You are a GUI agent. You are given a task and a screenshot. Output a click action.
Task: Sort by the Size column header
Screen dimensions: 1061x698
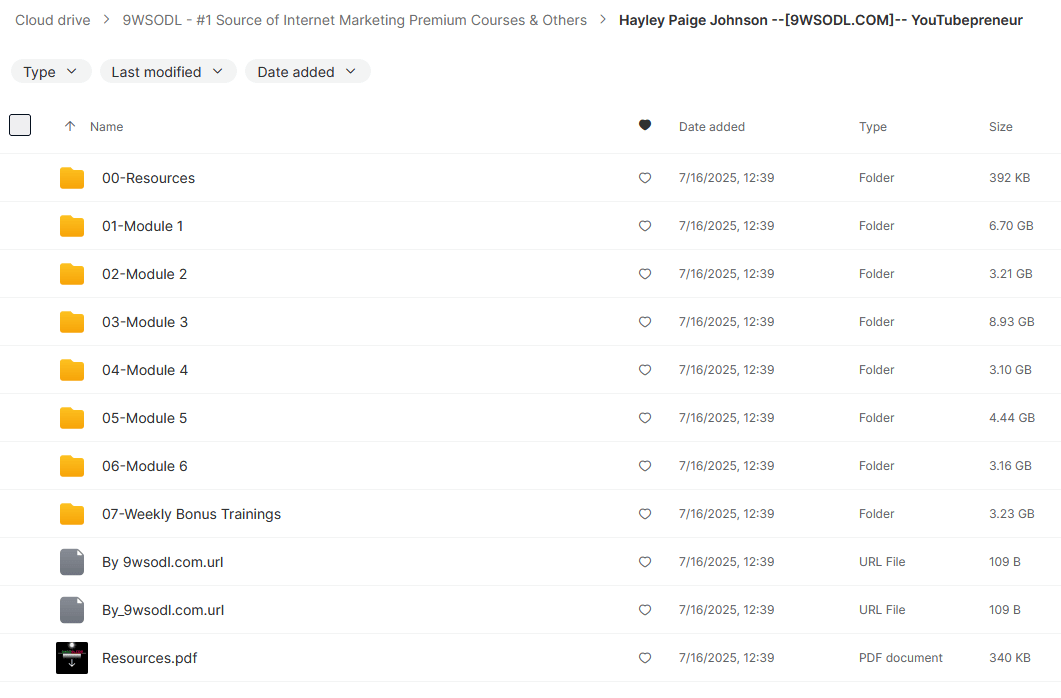1000,127
